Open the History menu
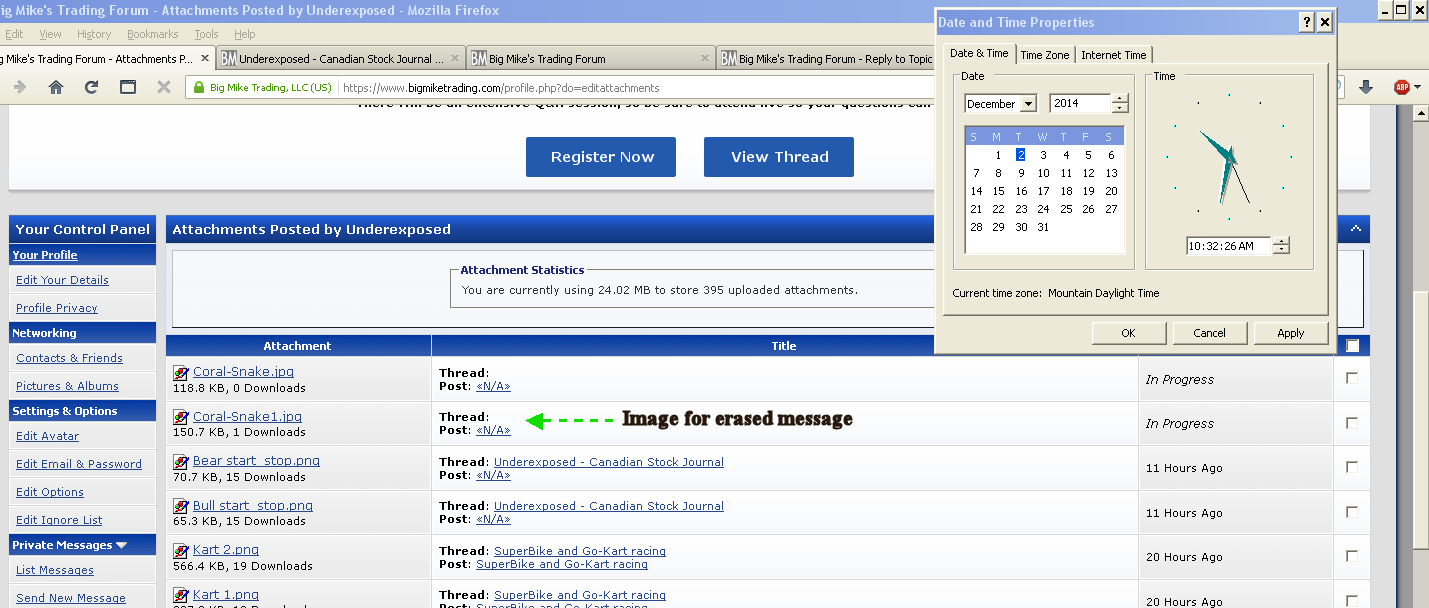The height and width of the screenshot is (608, 1429). tap(94, 34)
